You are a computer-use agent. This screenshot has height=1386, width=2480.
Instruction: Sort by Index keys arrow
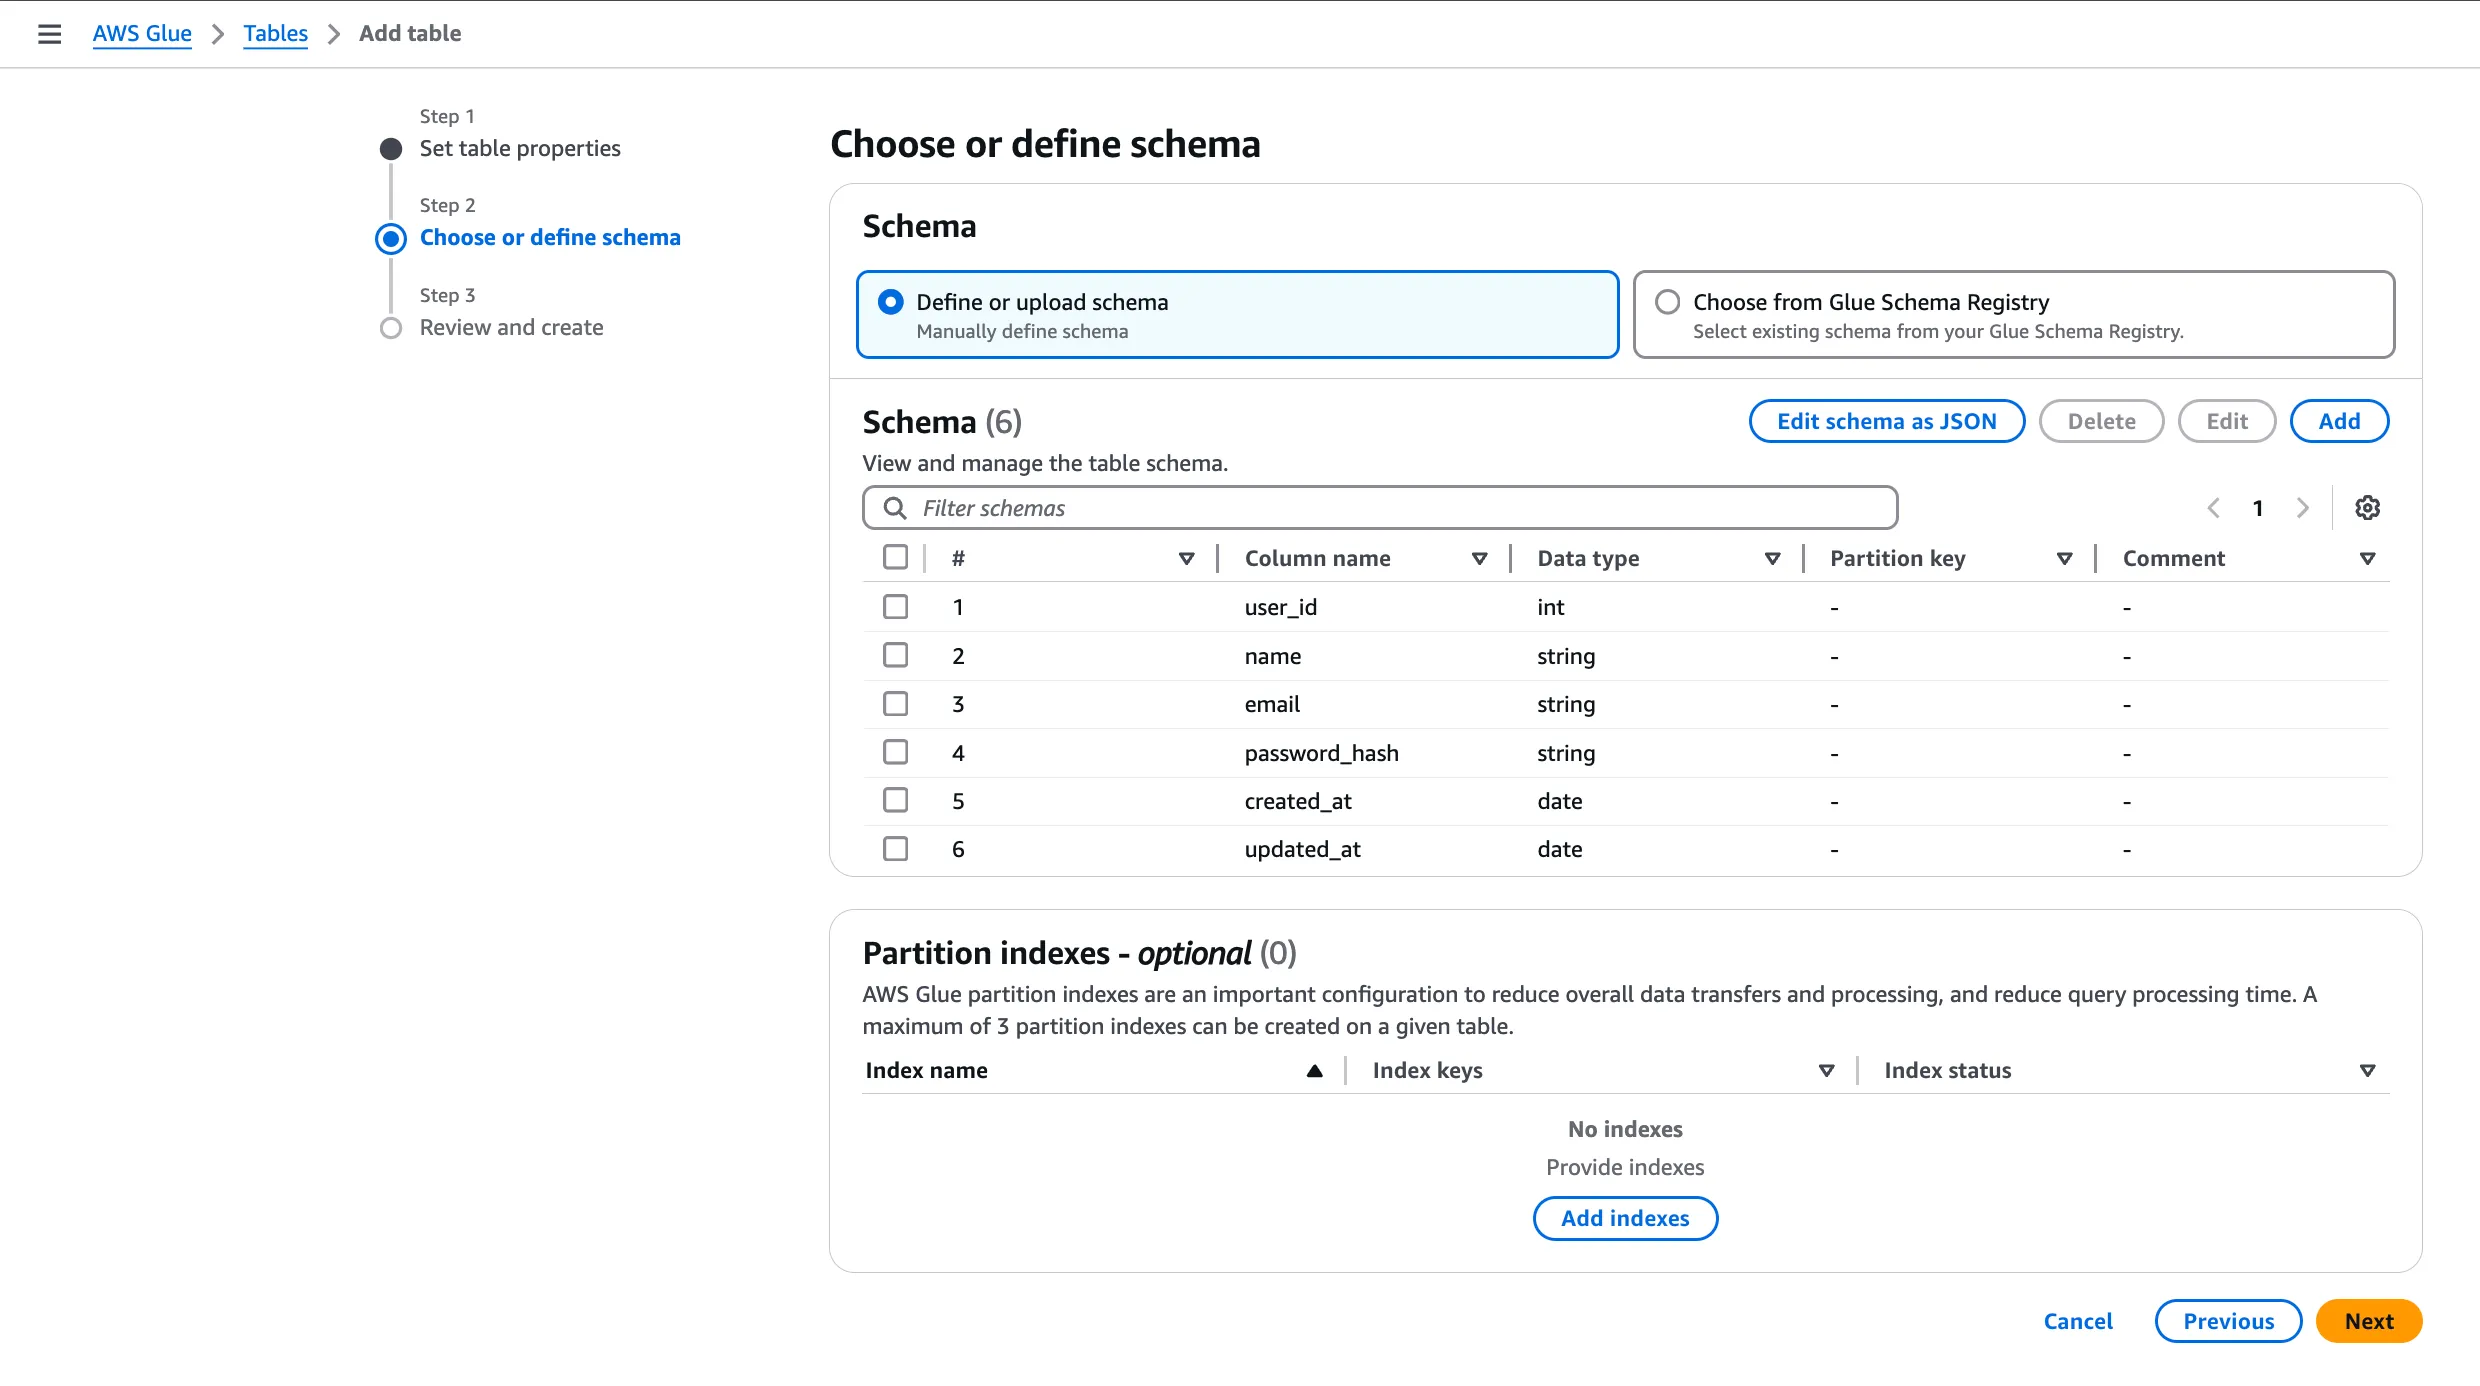tap(1826, 1071)
